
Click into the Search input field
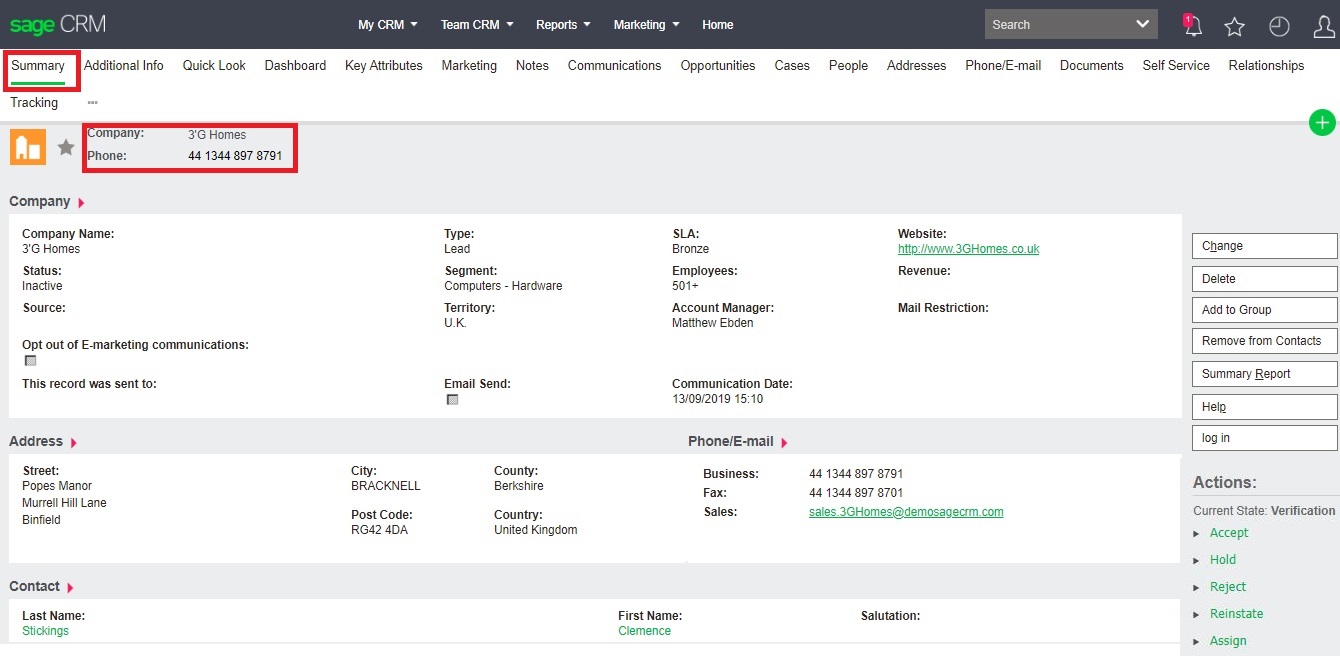(1055, 25)
